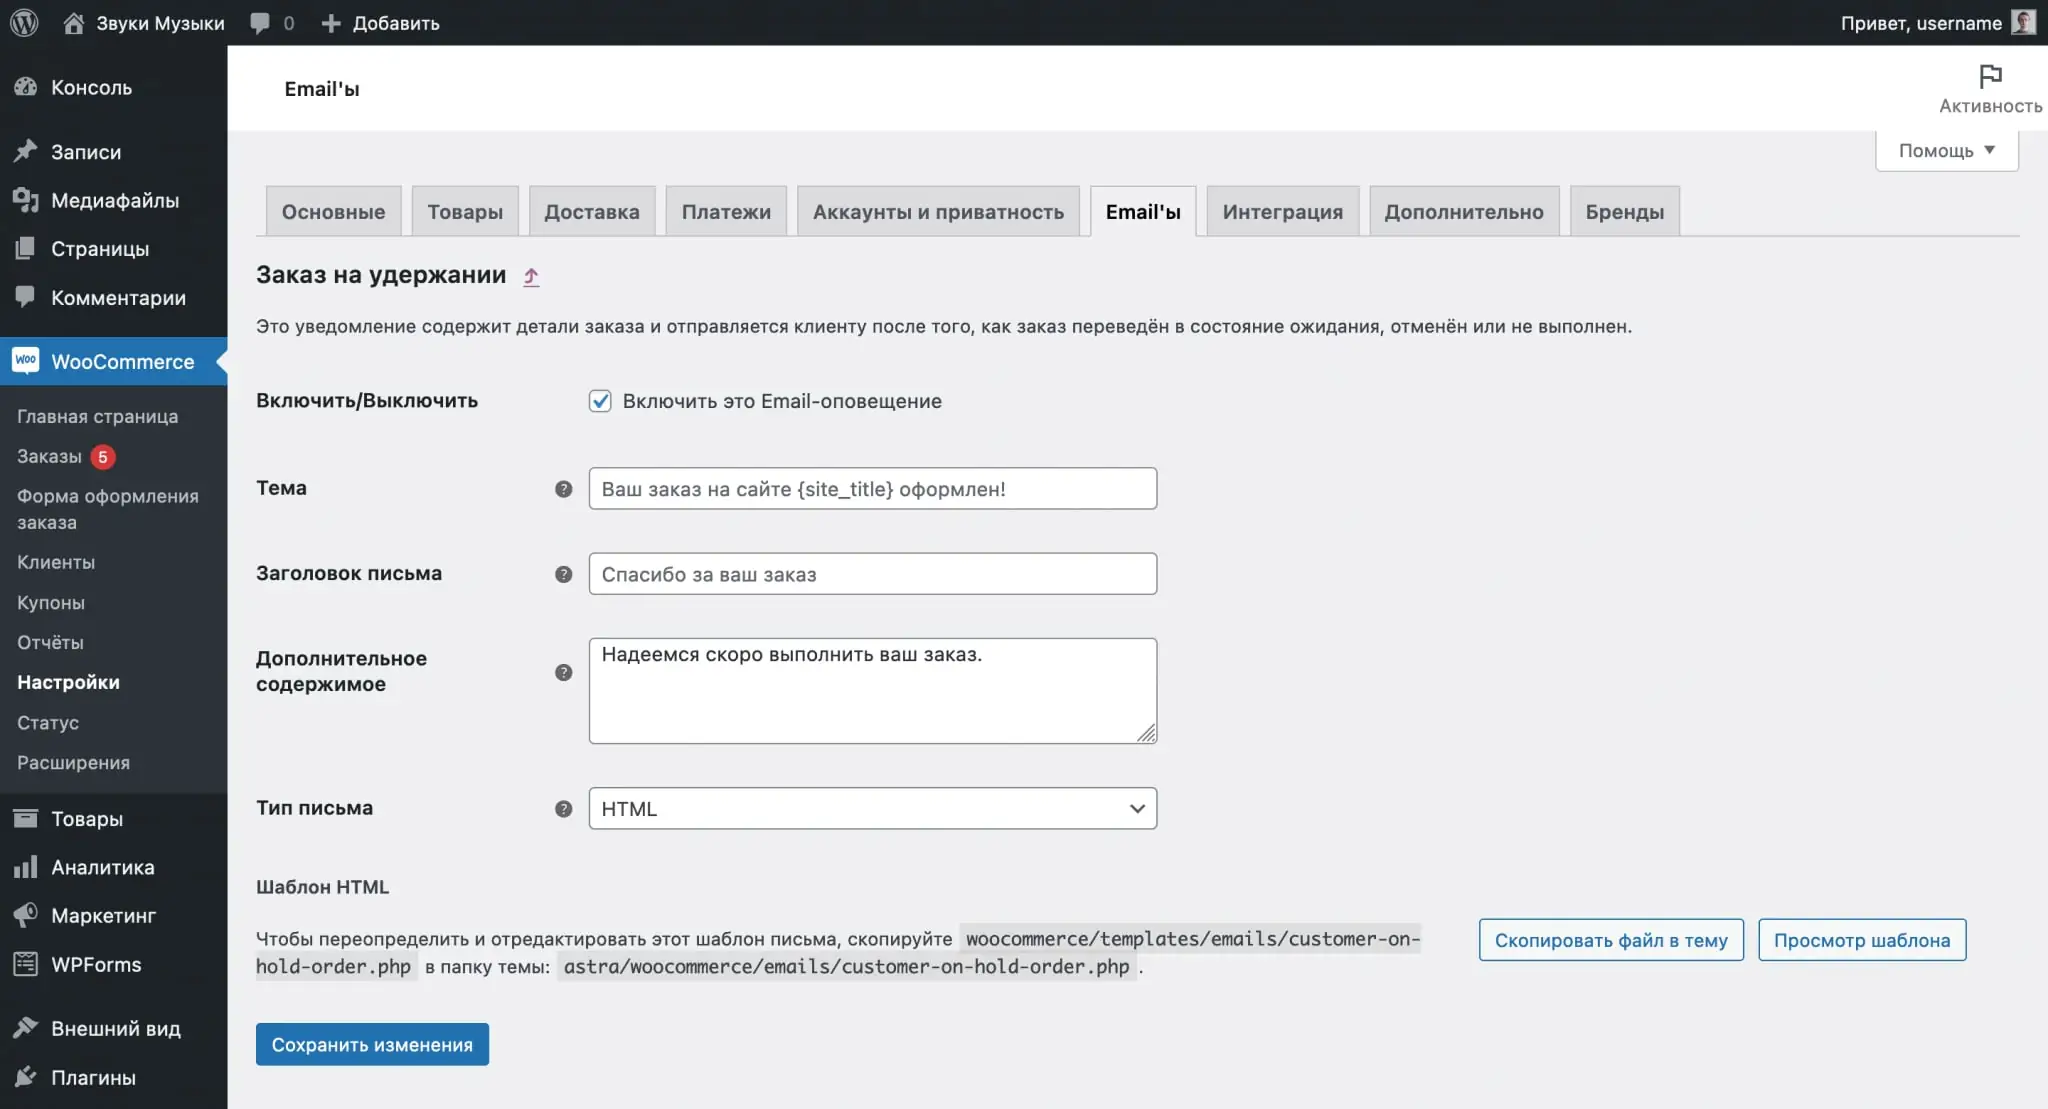This screenshot has height=1109, width=2048.
Task: Click Заголовок письма input field
Action: point(871,572)
